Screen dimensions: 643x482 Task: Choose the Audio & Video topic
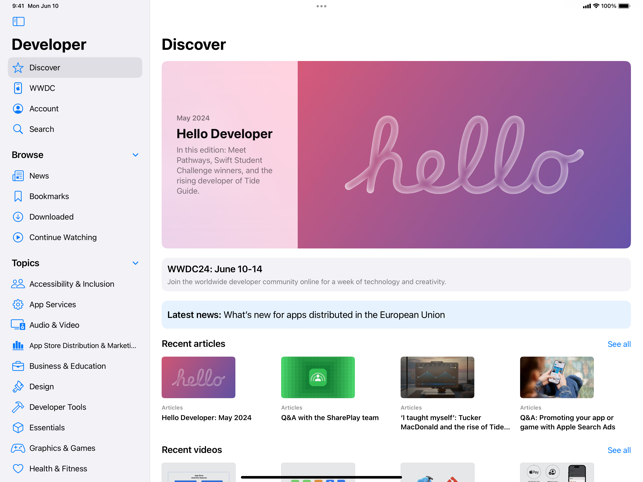point(75,325)
